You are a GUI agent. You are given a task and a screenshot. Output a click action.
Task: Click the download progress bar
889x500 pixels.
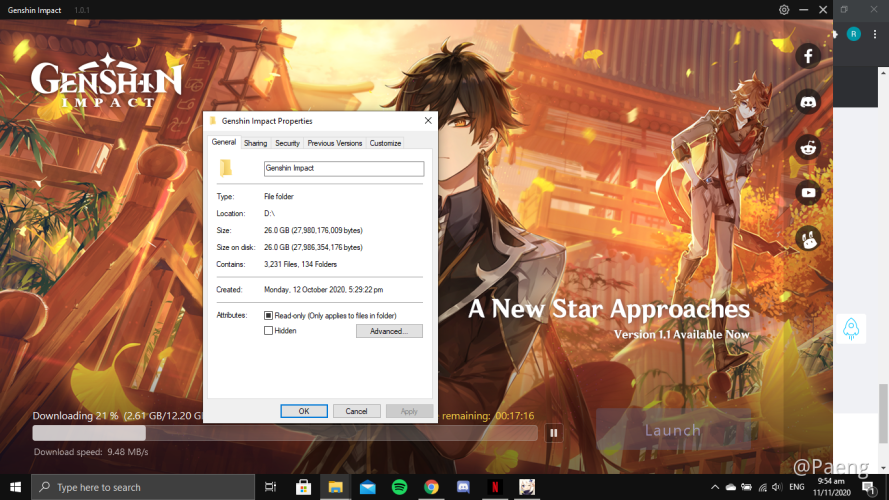(285, 433)
